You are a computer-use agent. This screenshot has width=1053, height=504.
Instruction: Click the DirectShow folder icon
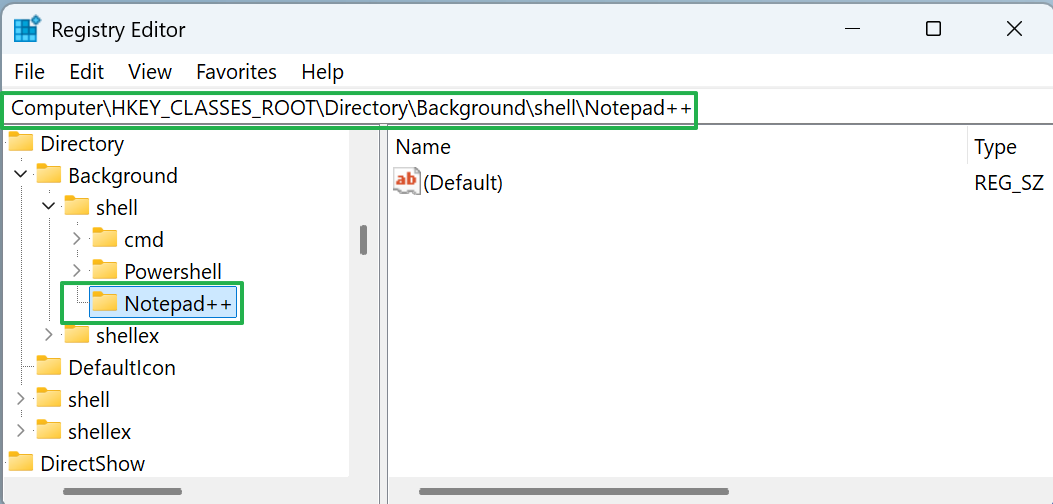pyautogui.click(x=20, y=462)
